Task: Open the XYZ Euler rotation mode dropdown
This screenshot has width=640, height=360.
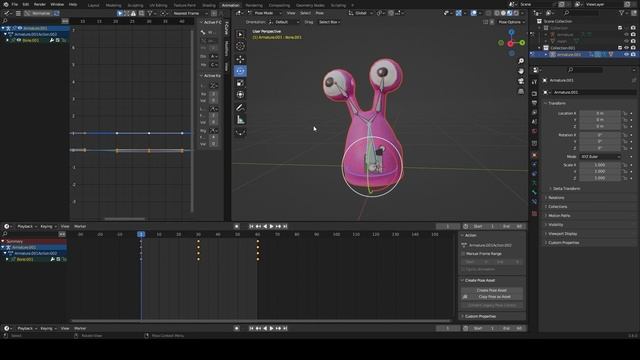Action: point(600,157)
